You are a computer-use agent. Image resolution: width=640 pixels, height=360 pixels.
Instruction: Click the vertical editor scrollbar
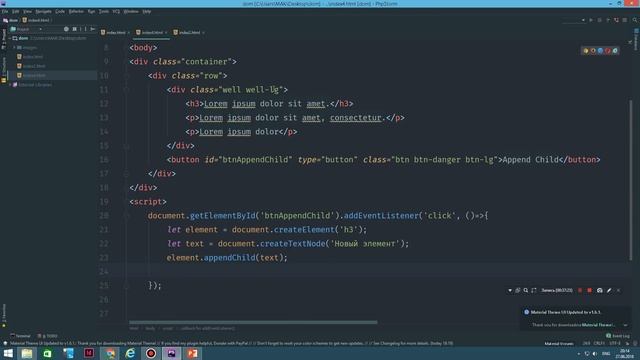(631, 180)
